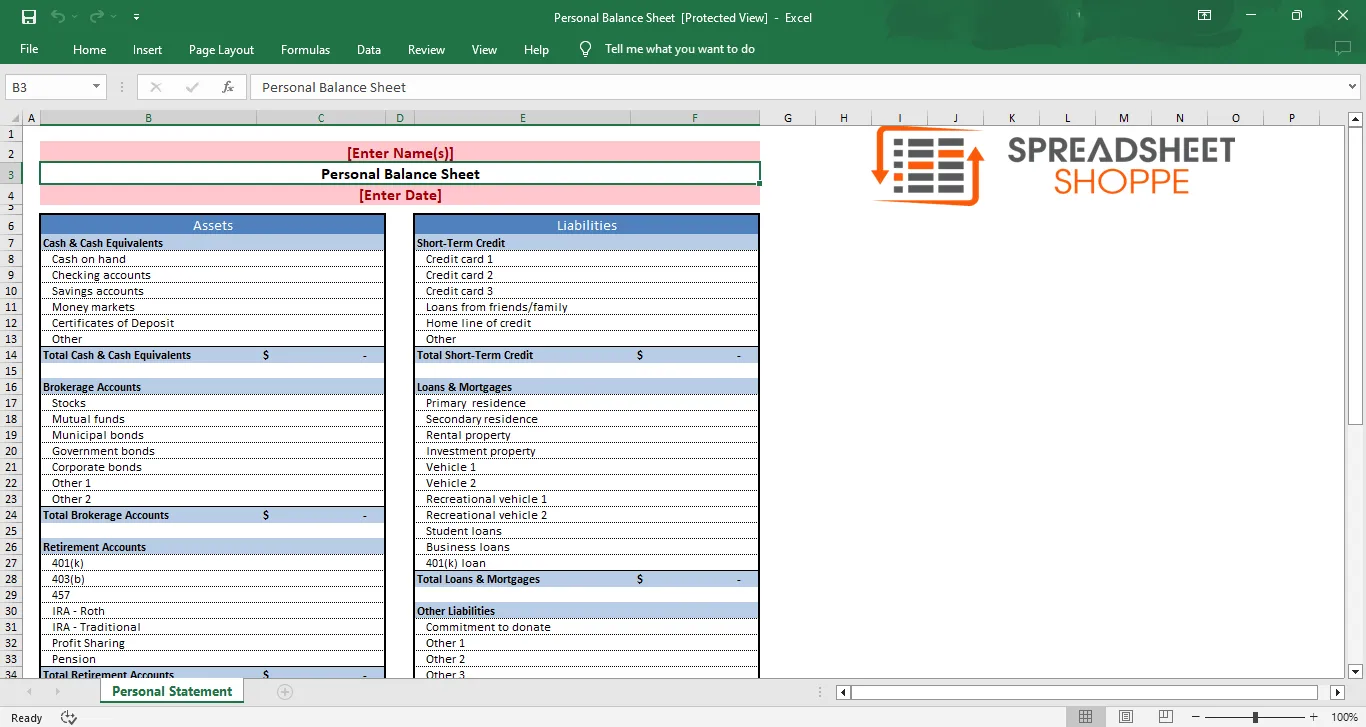The width and height of the screenshot is (1366, 727).
Task: Click the Insert Function fx icon
Action: point(228,87)
